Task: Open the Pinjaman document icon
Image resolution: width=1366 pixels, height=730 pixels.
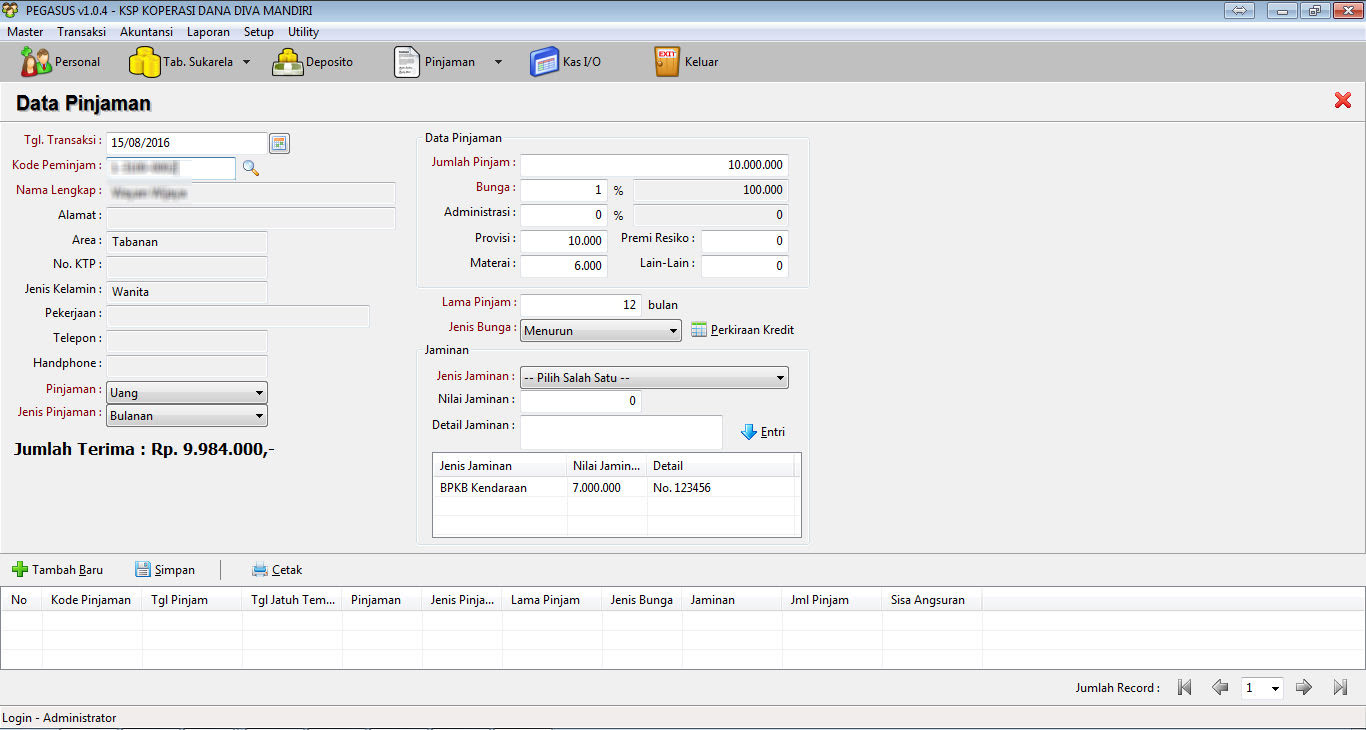Action: pyautogui.click(x=407, y=62)
